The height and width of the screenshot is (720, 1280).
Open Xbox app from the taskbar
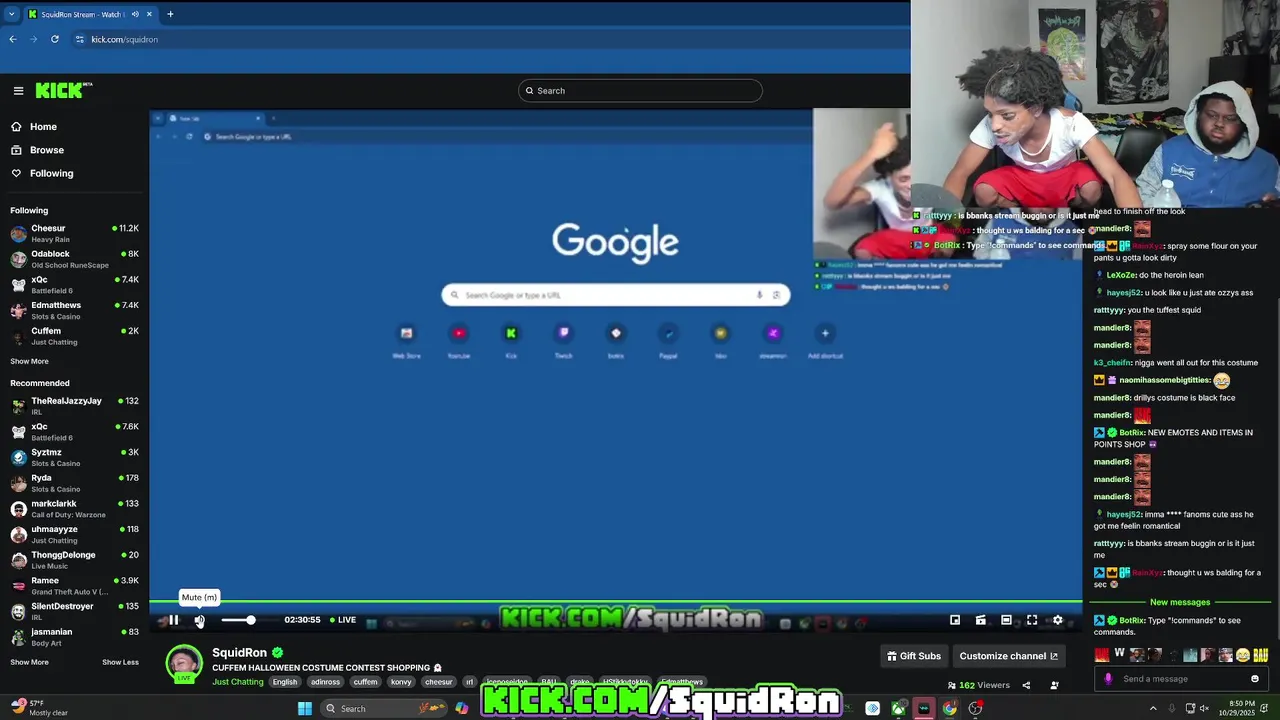click(898, 708)
